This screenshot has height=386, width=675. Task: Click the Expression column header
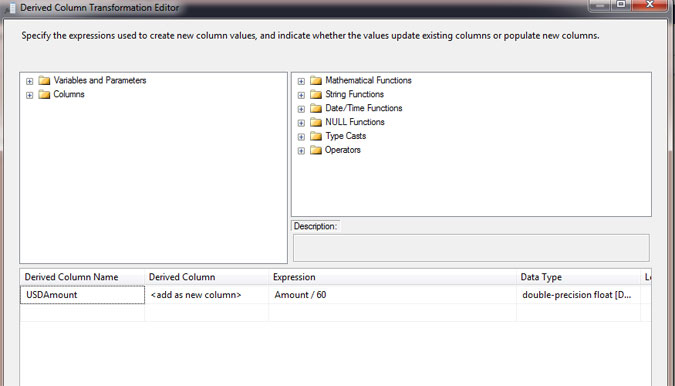click(x=393, y=277)
